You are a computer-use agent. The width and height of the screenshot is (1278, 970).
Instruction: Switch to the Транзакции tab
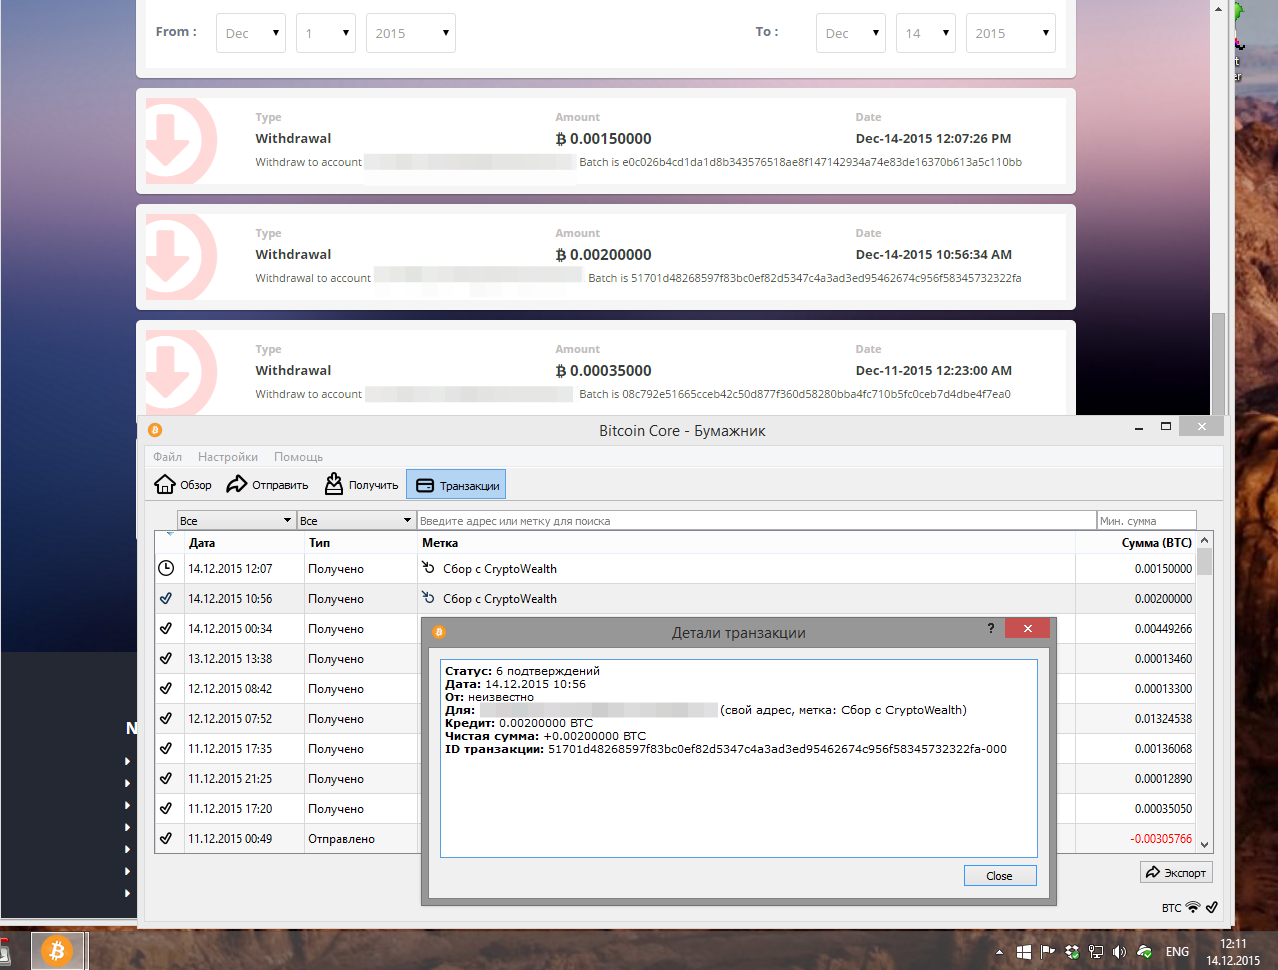(x=457, y=485)
